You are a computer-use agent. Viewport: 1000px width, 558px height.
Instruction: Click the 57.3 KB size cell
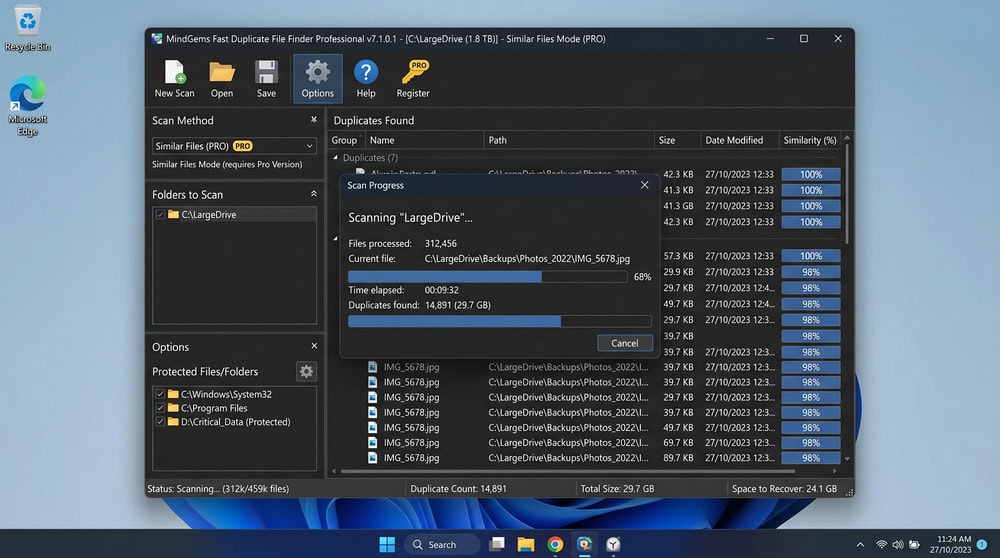678,256
